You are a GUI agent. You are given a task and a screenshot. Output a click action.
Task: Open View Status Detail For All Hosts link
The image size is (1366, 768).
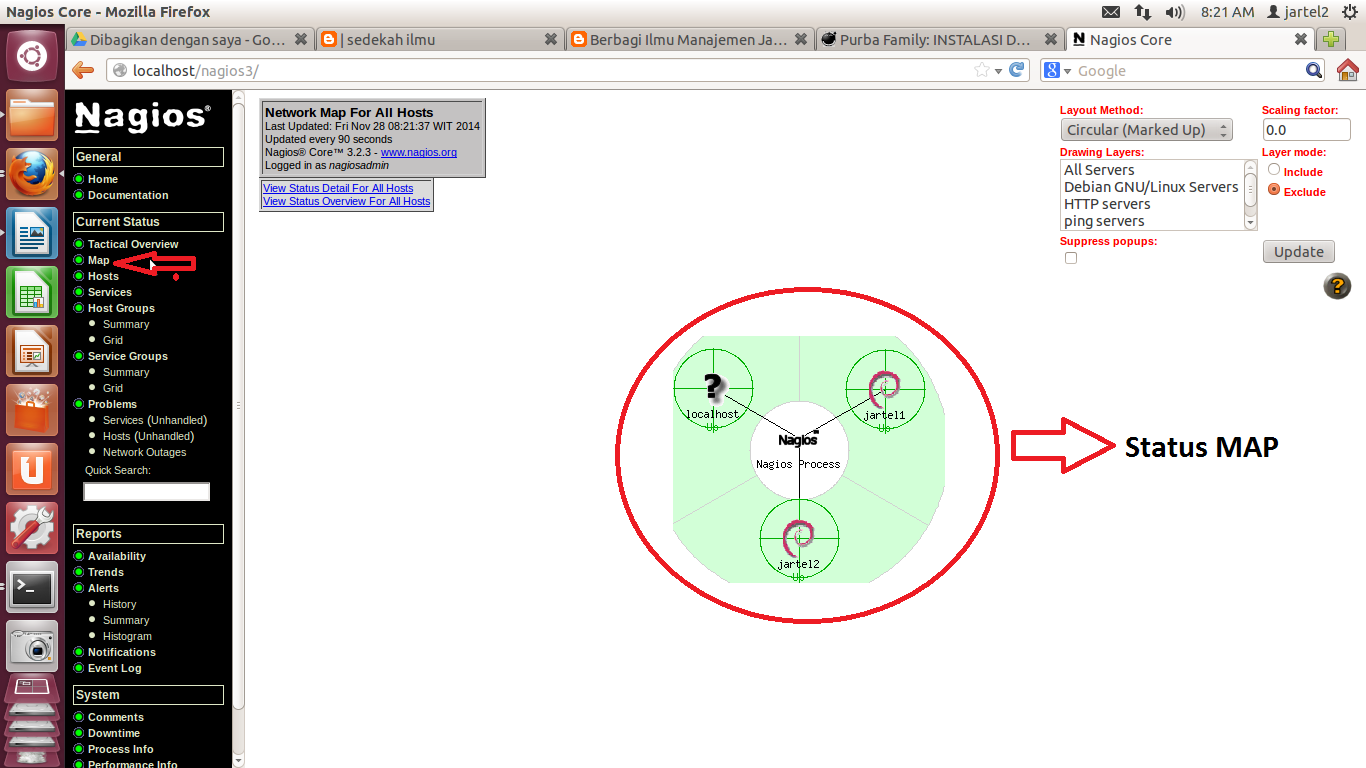point(338,188)
